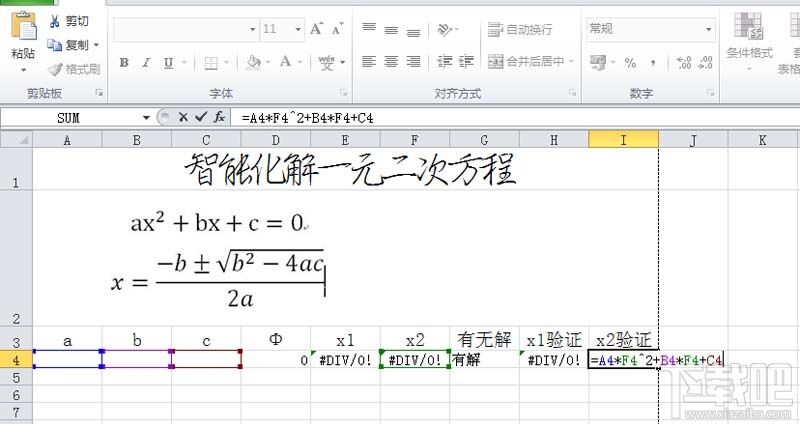
Task: Toggle Italic formatting
Action: point(146,63)
